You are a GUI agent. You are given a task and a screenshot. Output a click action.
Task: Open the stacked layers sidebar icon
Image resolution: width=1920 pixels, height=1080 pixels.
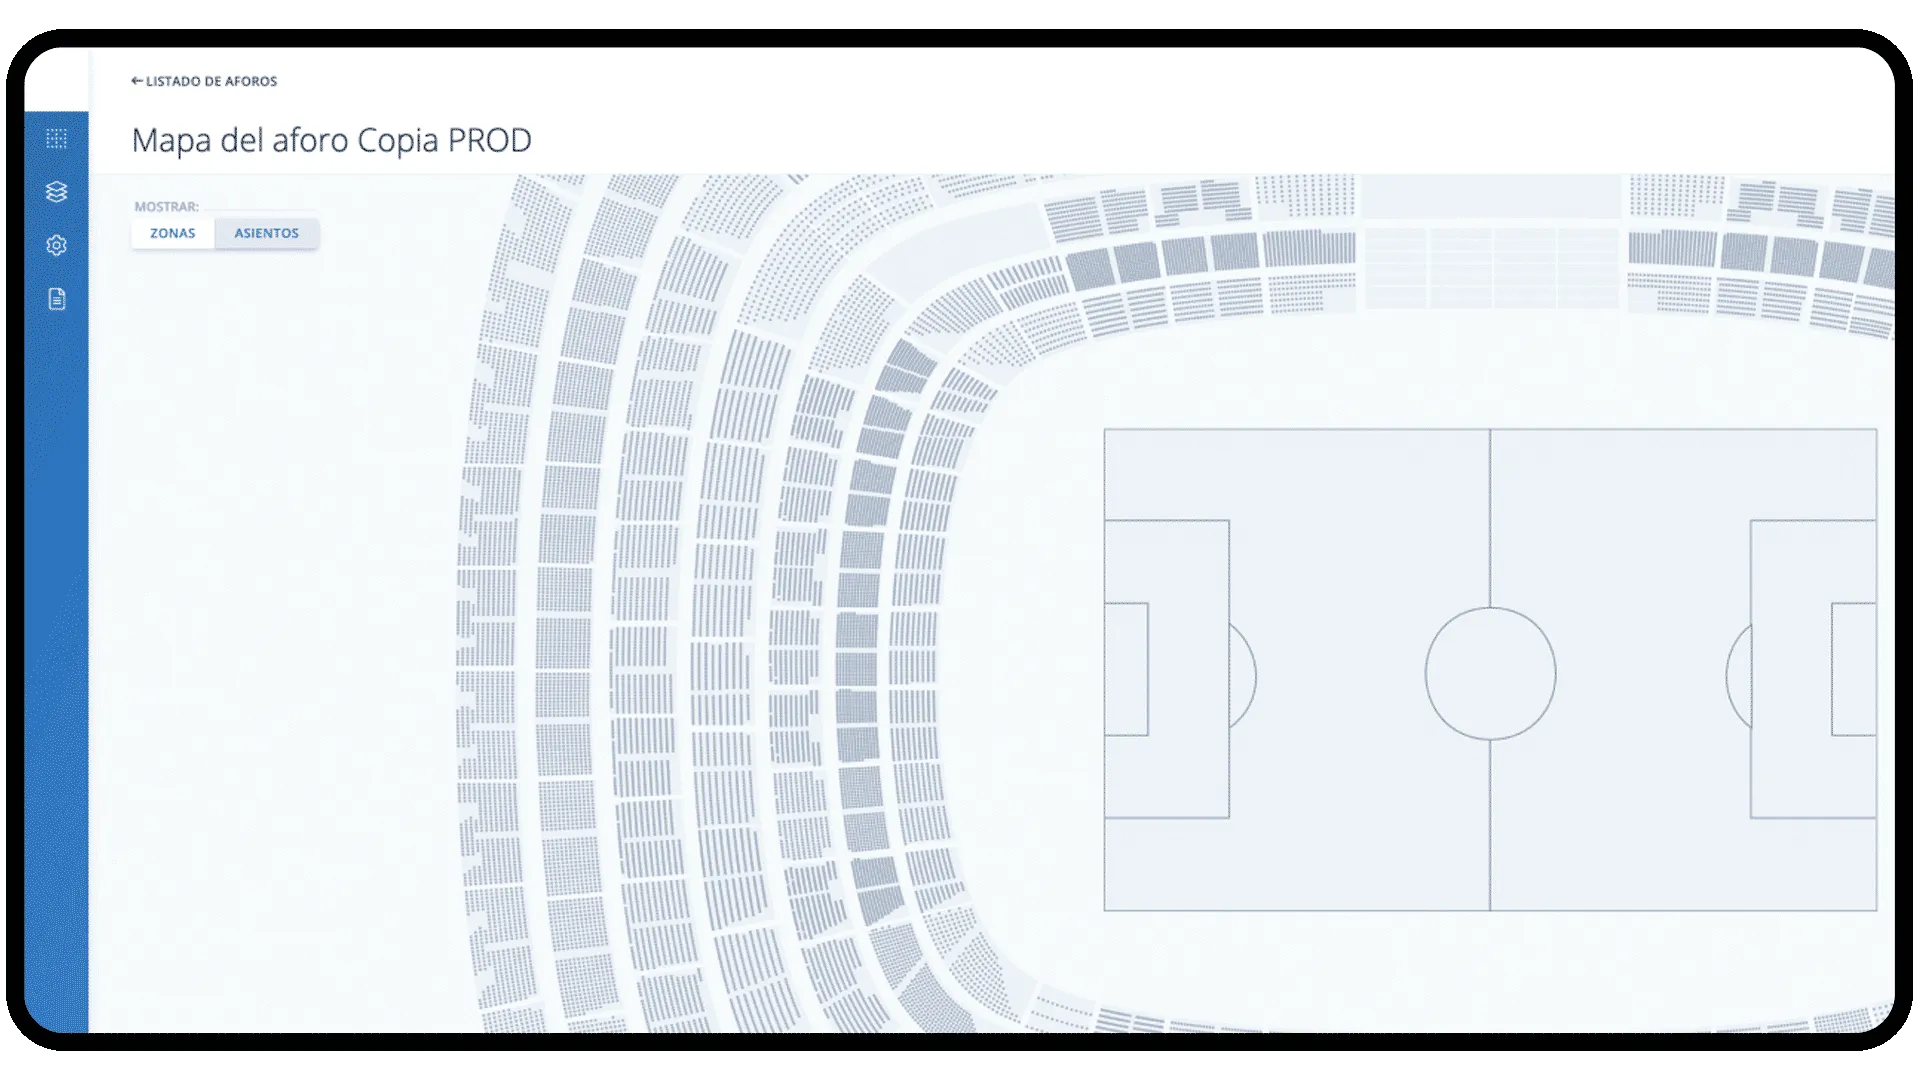pyautogui.click(x=56, y=192)
